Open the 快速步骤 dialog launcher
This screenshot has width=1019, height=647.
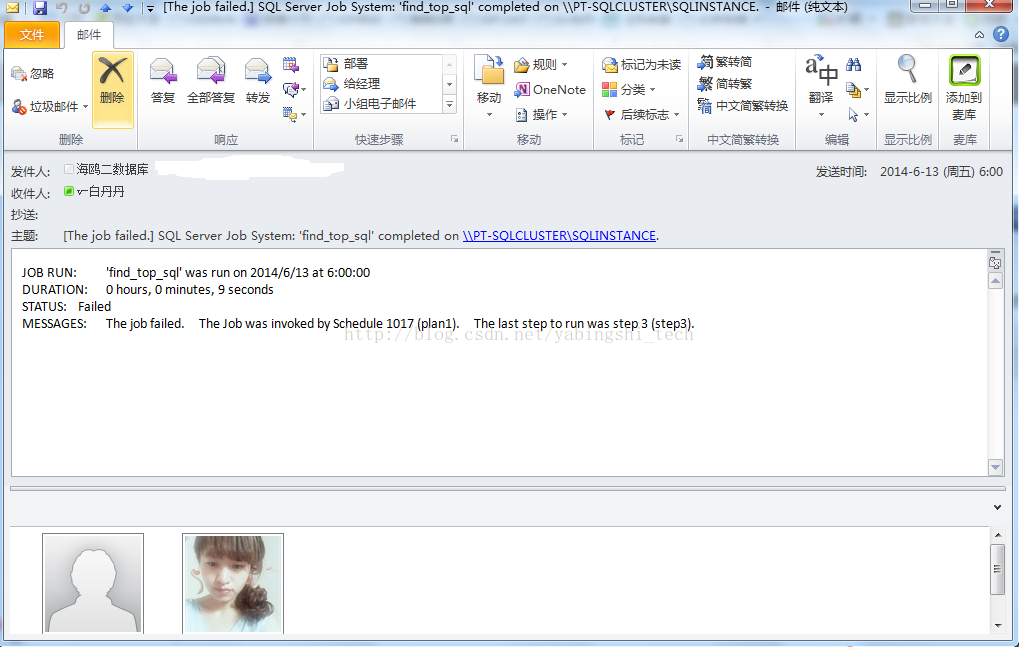click(x=454, y=139)
